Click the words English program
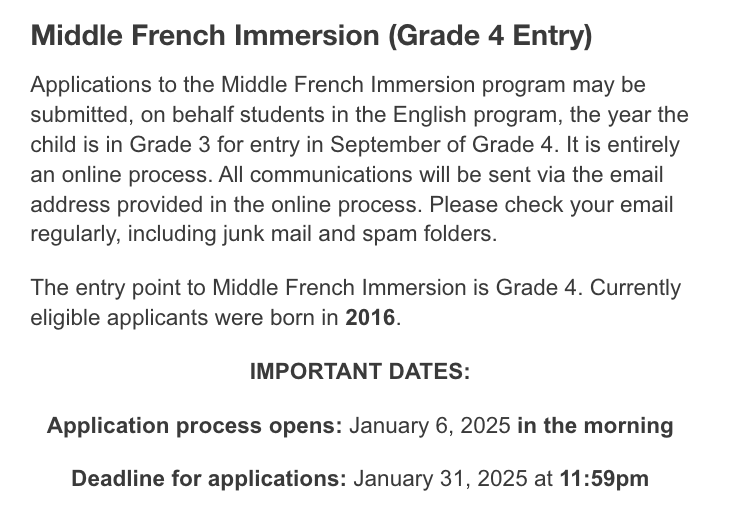The image size is (730, 530). (x=475, y=115)
